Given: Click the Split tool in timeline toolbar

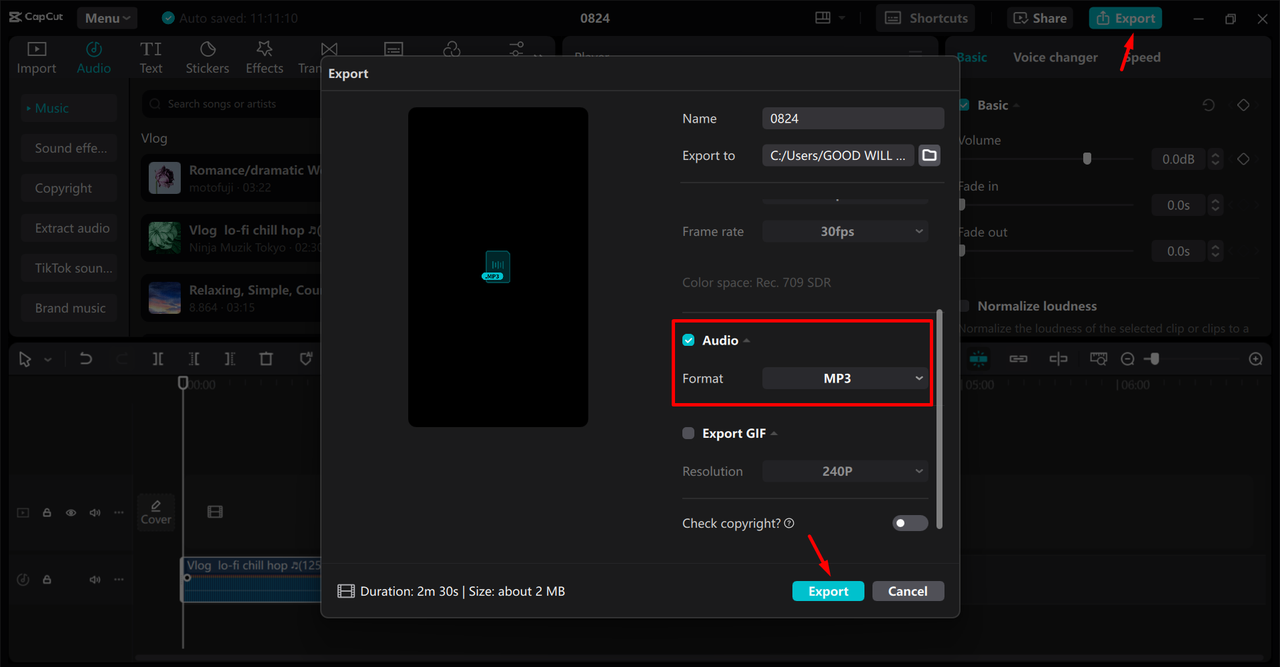Looking at the screenshot, I should coord(158,359).
